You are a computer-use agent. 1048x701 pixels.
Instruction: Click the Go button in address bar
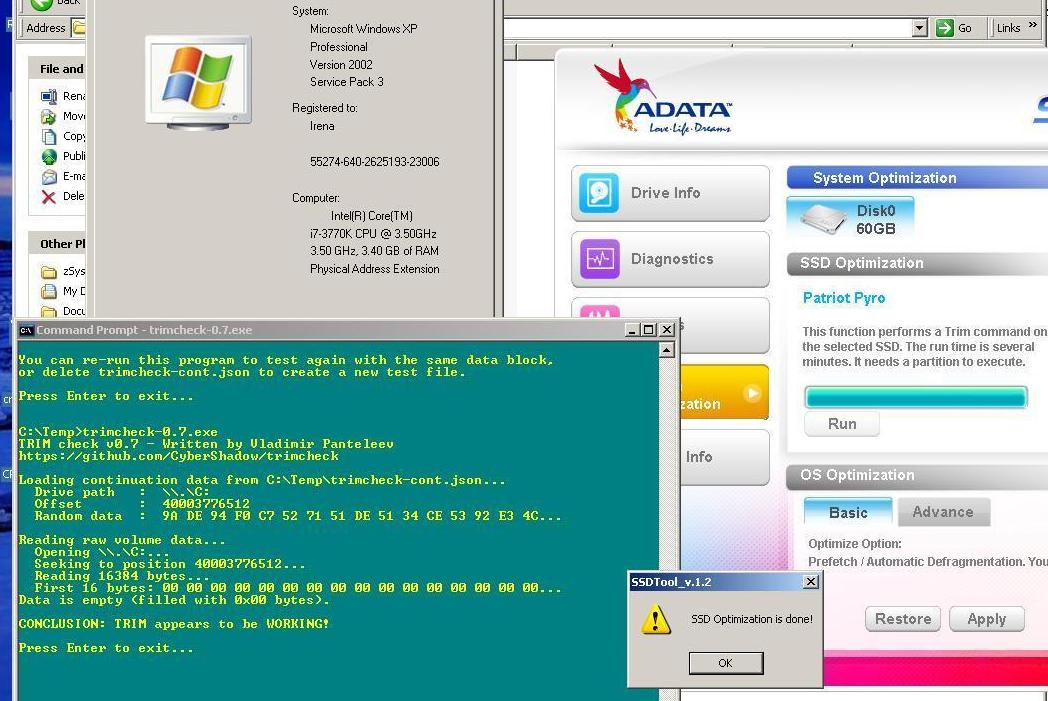[x=954, y=28]
